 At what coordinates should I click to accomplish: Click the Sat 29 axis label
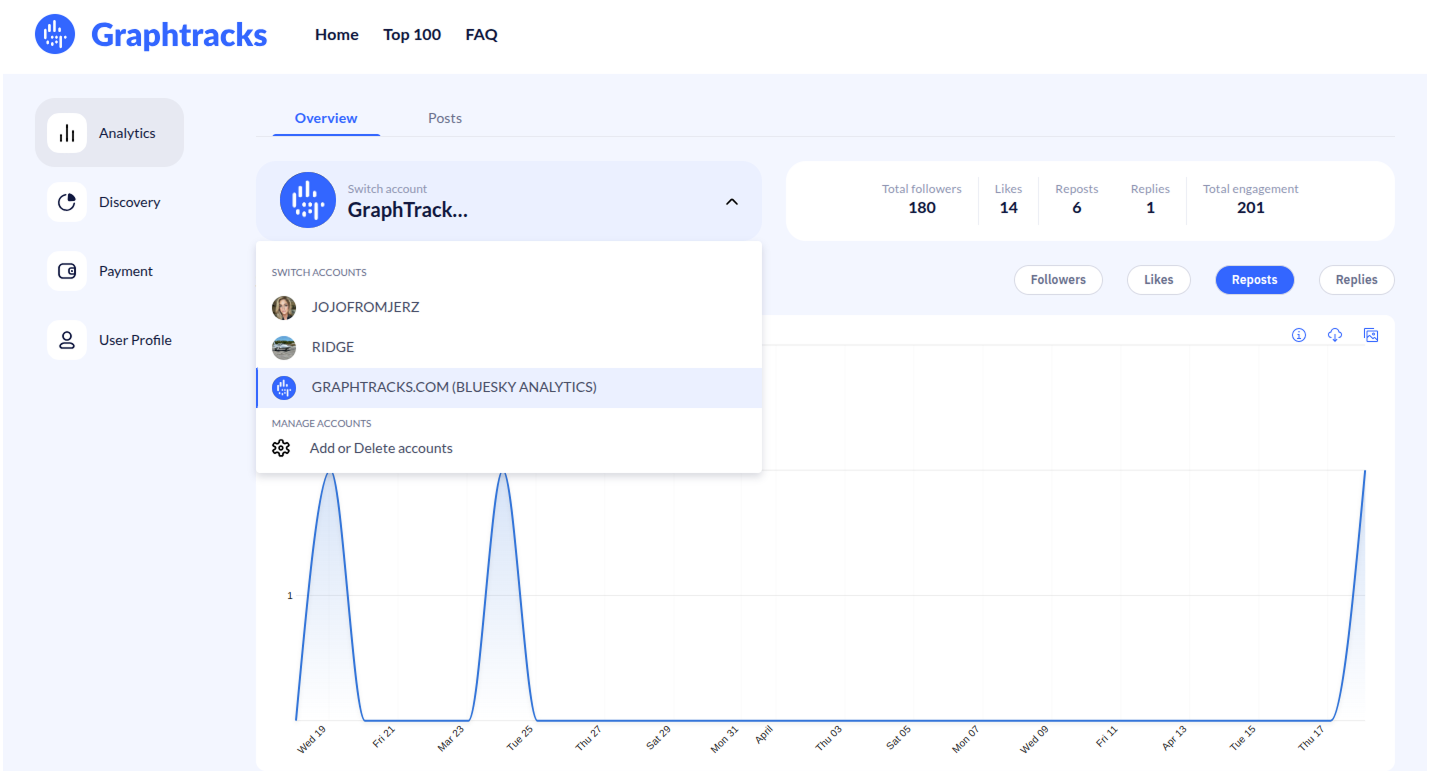(658, 739)
